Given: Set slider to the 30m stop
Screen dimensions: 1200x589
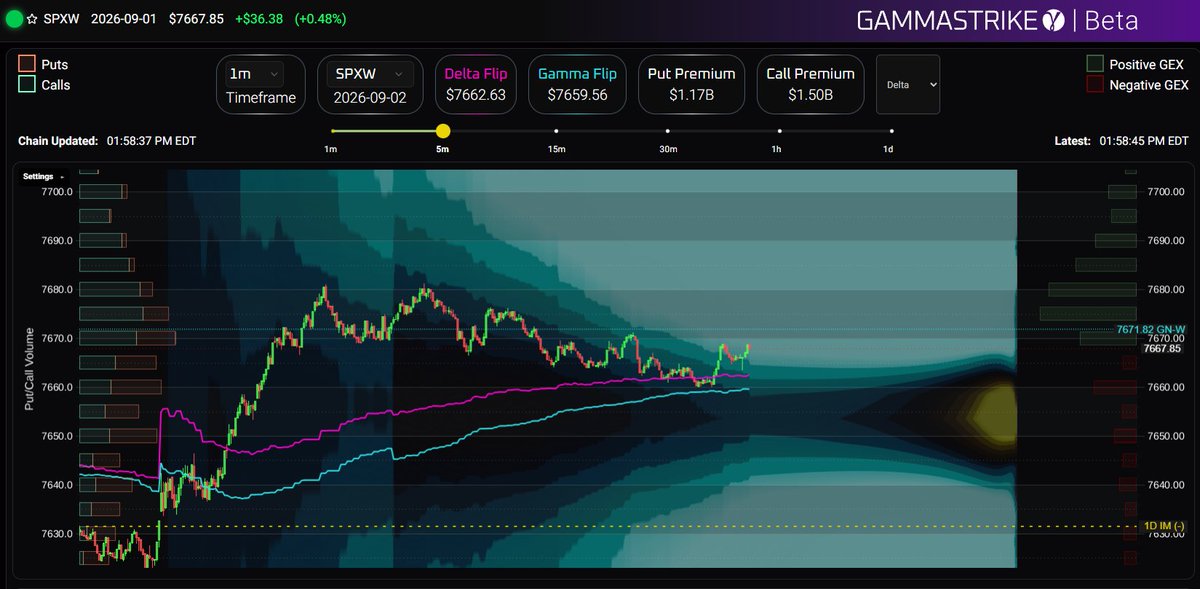Looking at the screenshot, I should 668,131.
